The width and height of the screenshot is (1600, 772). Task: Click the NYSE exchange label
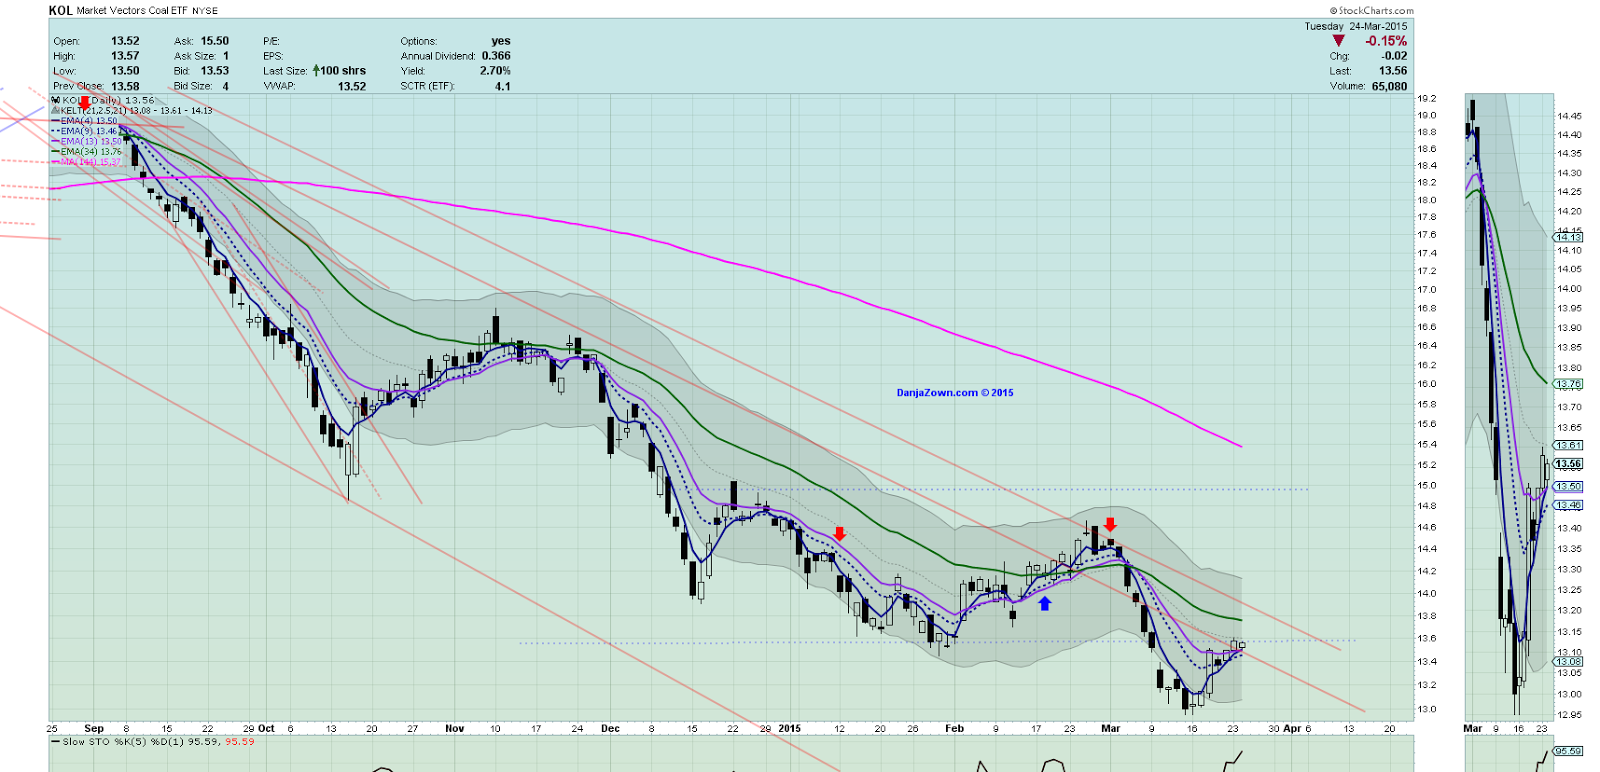(x=205, y=11)
